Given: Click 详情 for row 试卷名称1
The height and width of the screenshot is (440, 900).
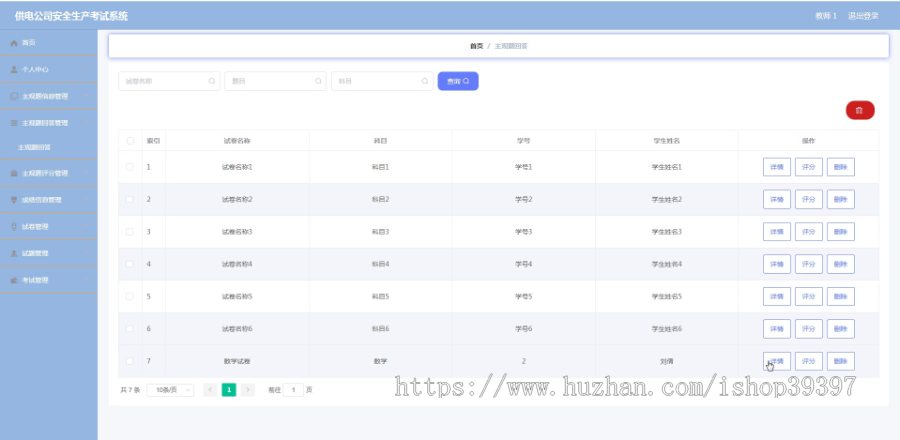Looking at the screenshot, I should [777, 167].
